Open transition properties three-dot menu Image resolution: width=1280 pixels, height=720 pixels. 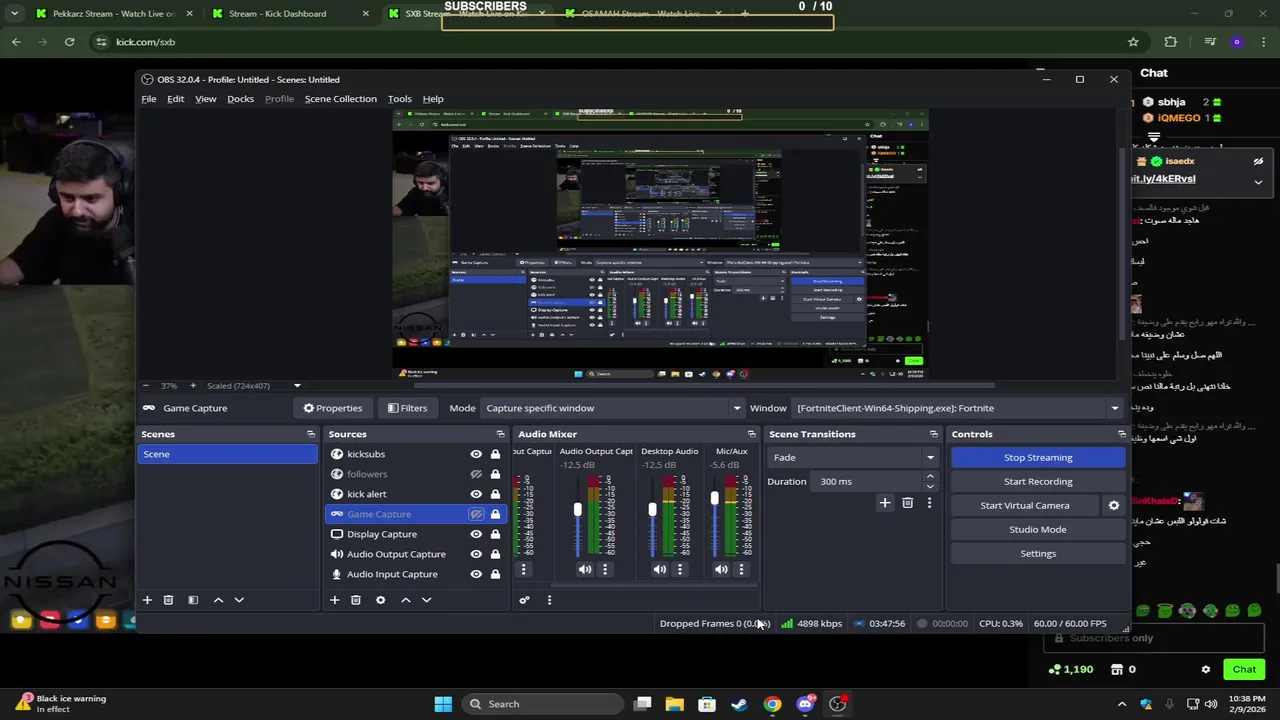coord(929,503)
